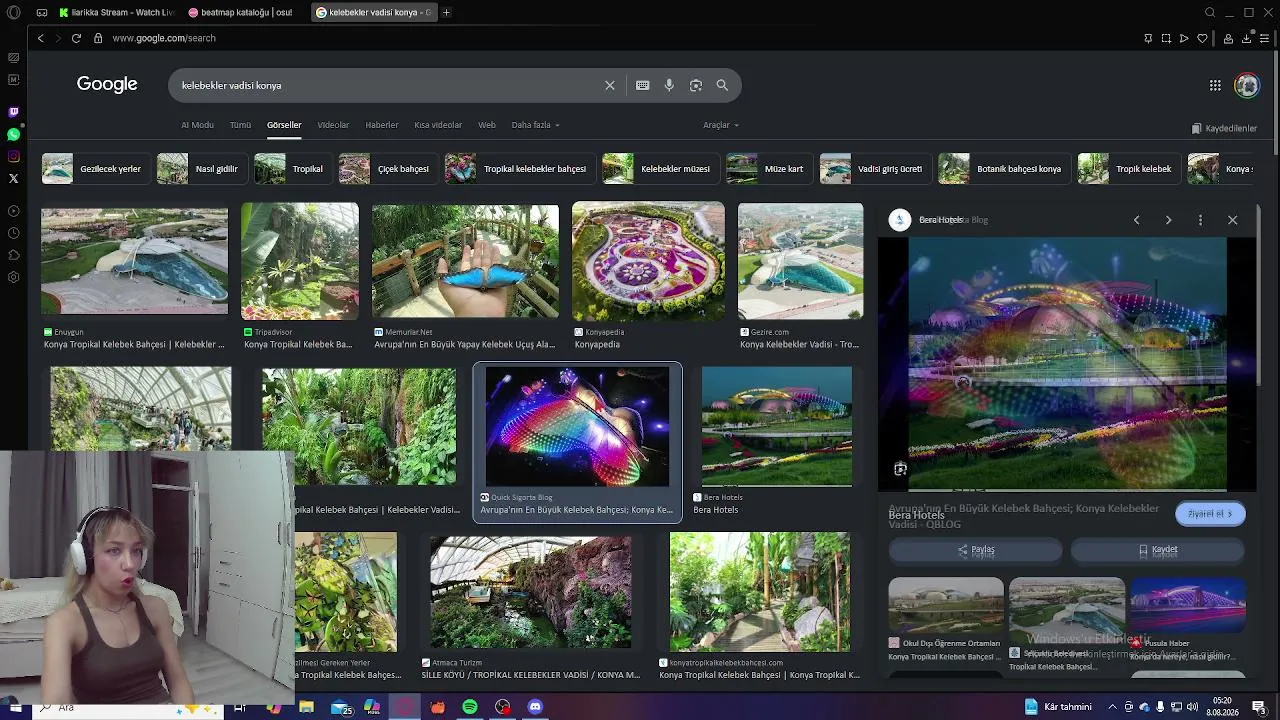Open Discord from the taskbar
The height and width of the screenshot is (720, 1280).
coord(535,707)
